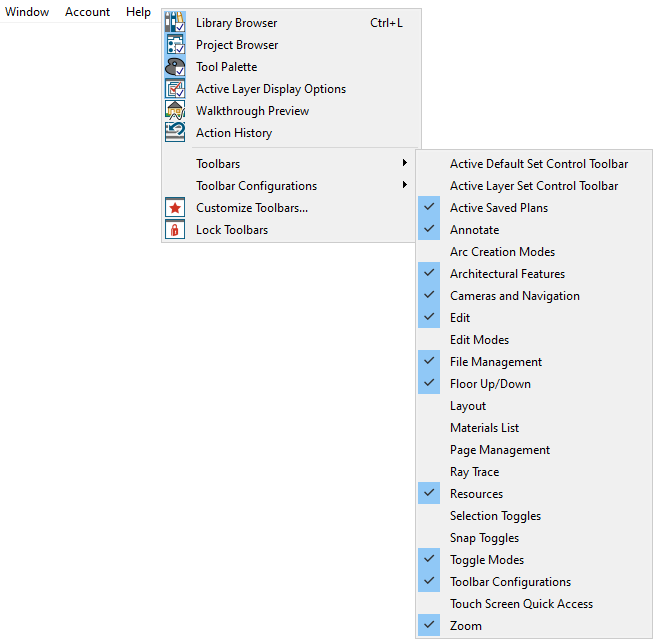The image size is (653, 639).
Task: Click the Tool Palette icon
Action: tap(175, 67)
